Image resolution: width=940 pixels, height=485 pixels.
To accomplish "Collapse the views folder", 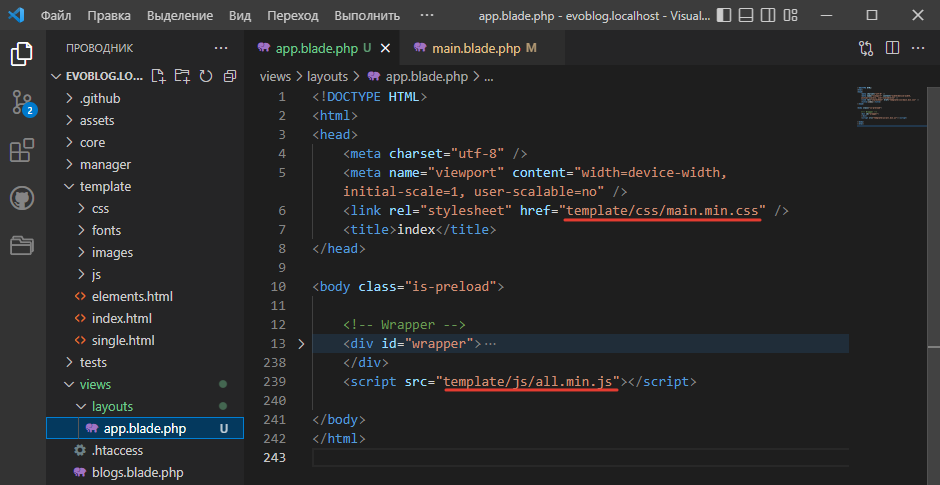I will pyautogui.click(x=95, y=384).
